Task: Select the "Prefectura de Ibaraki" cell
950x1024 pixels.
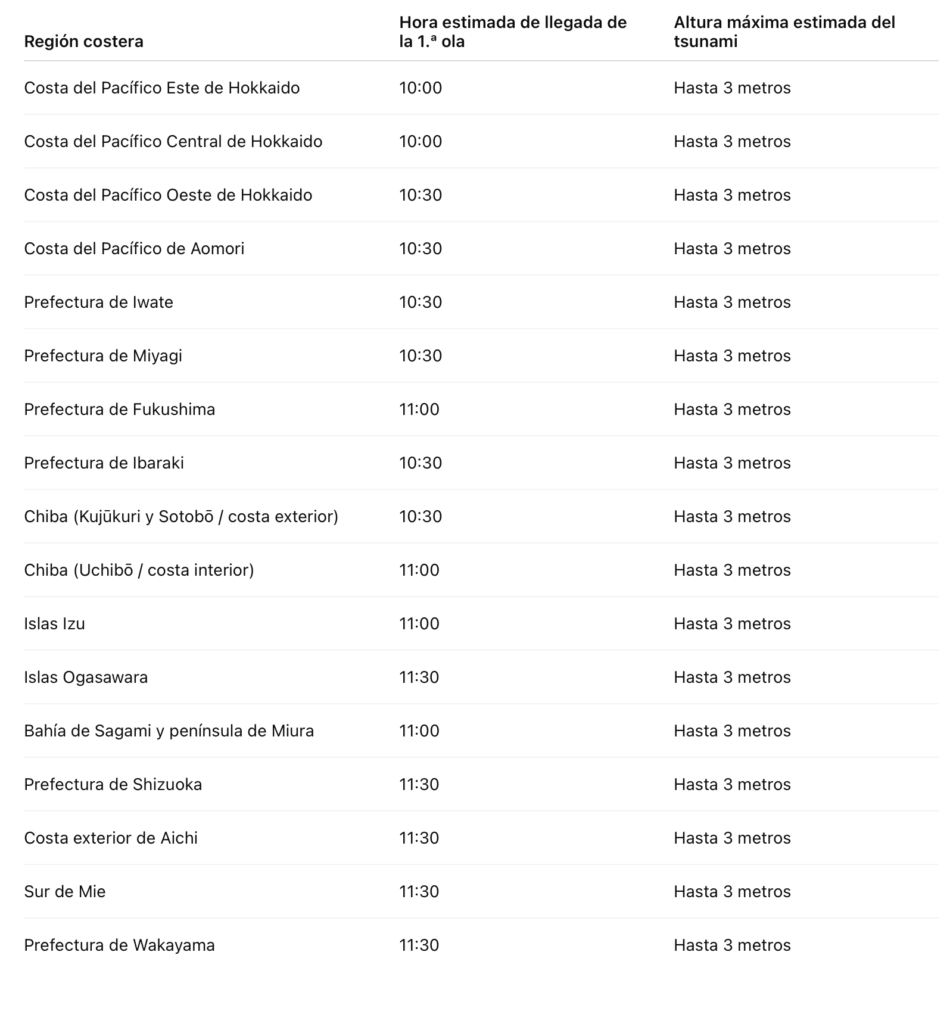Action: [104, 463]
